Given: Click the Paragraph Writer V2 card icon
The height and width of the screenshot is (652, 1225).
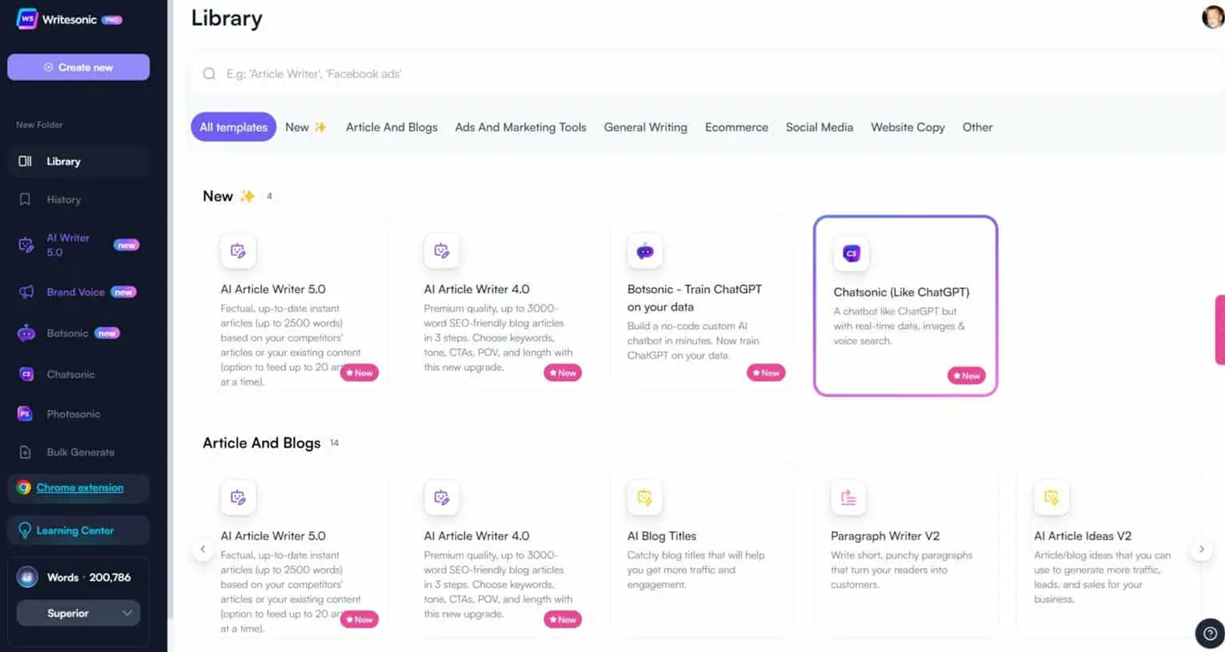Looking at the screenshot, I should tap(848, 497).
